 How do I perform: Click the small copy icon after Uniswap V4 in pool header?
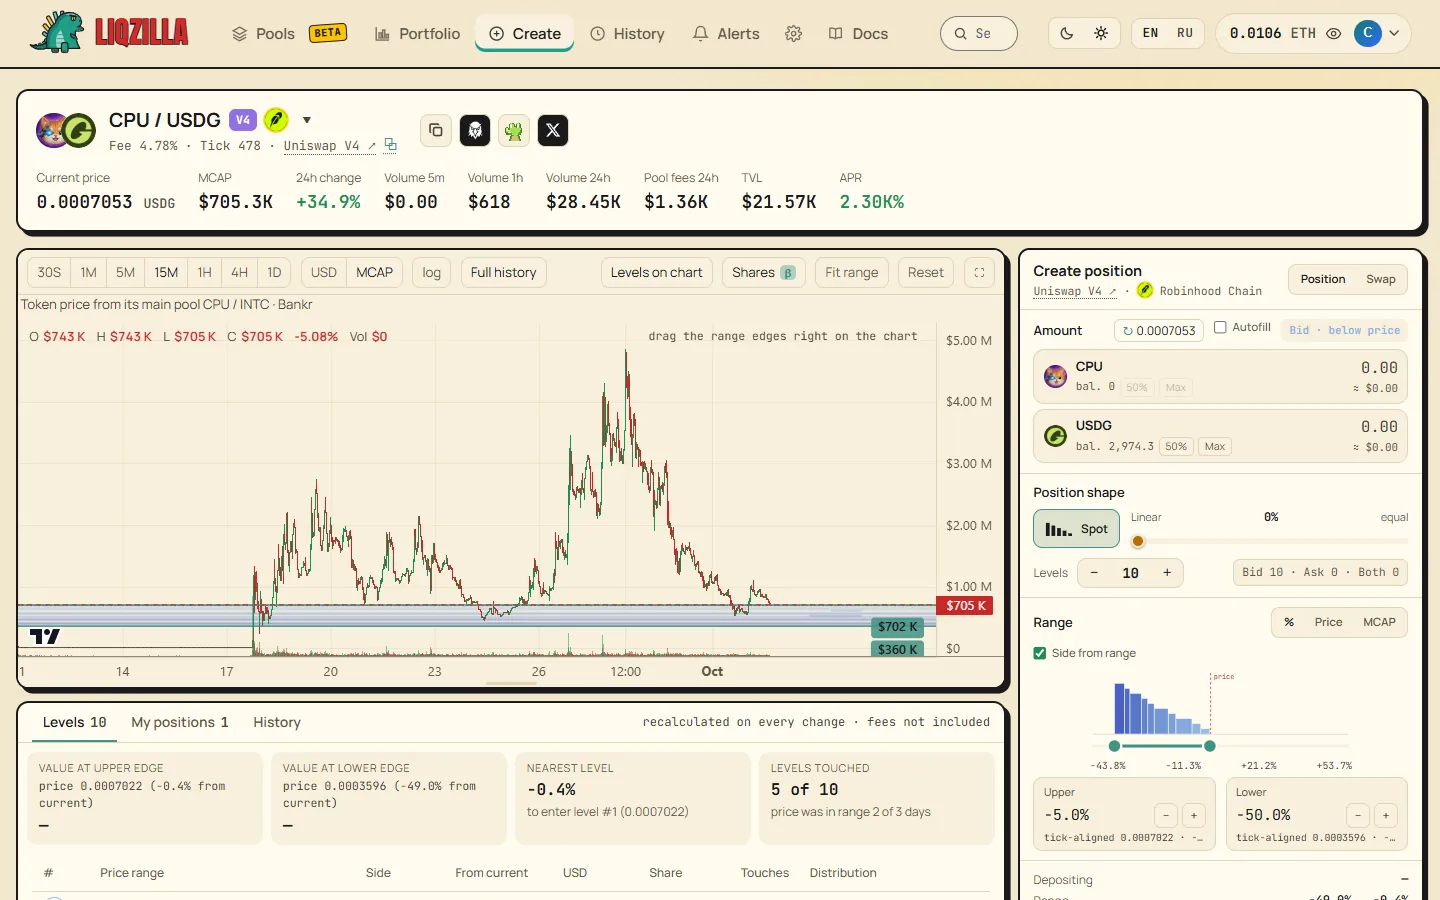[x=391, y=145]
